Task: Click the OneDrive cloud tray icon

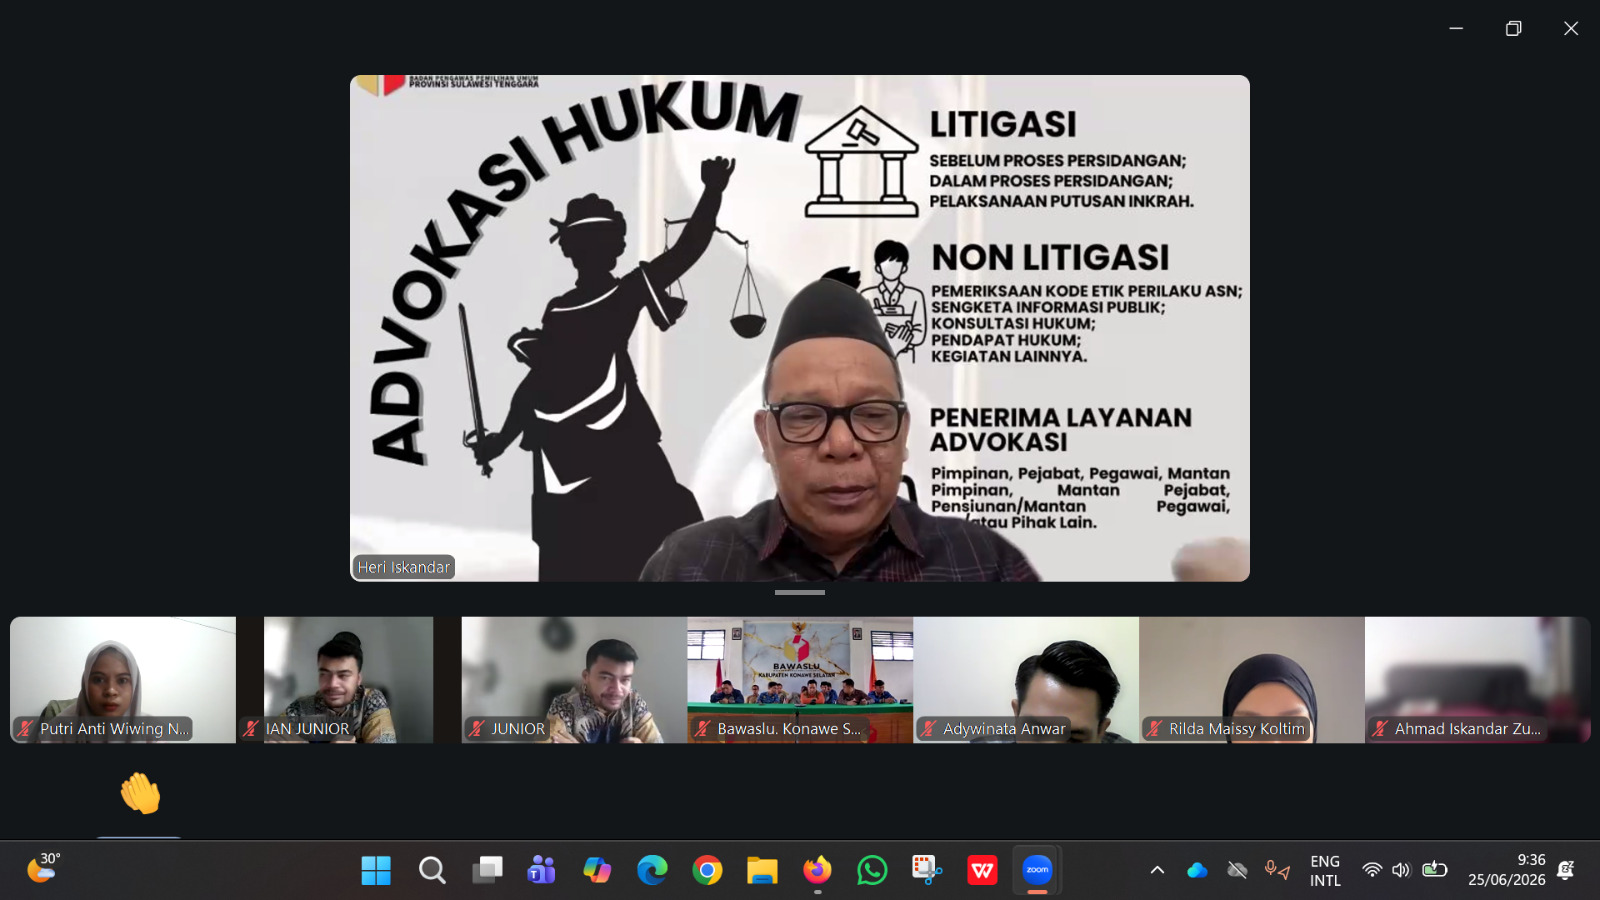Action: (1197, 870)
